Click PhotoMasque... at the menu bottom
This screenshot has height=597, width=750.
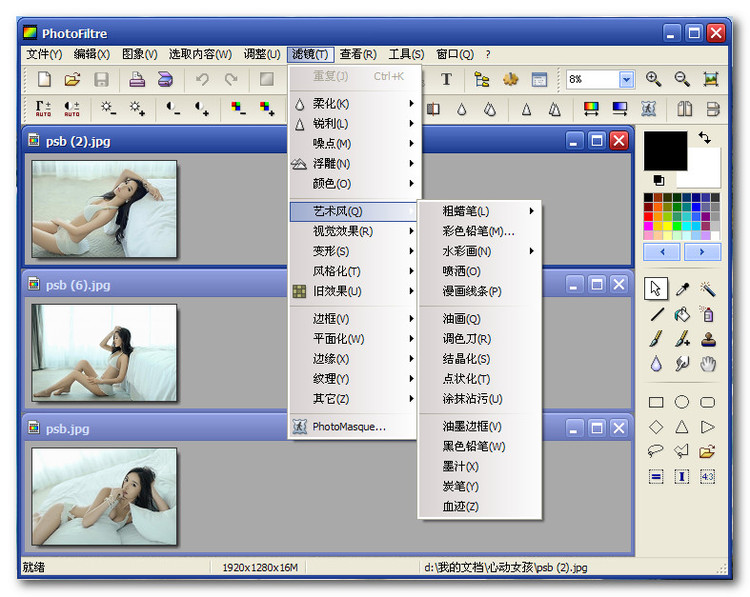point(349,426)
